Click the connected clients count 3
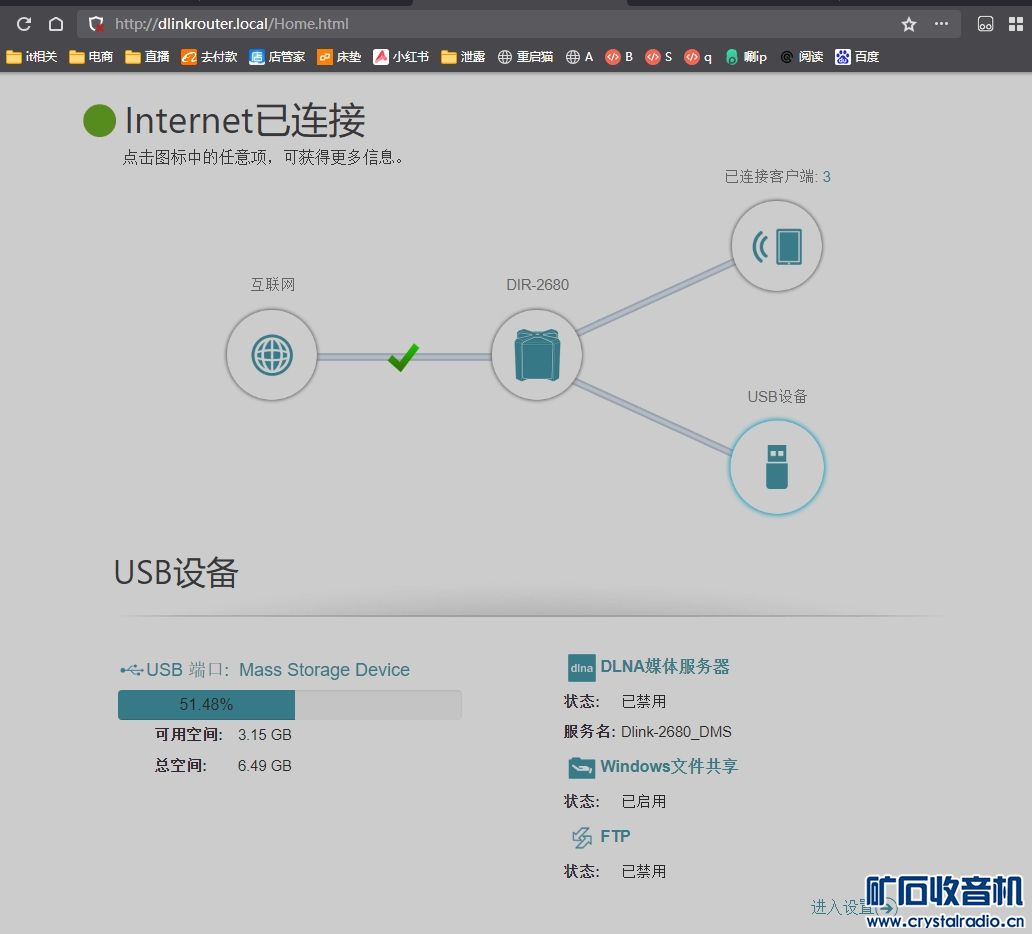The image size is (1032, 934). tap(827, 177)
